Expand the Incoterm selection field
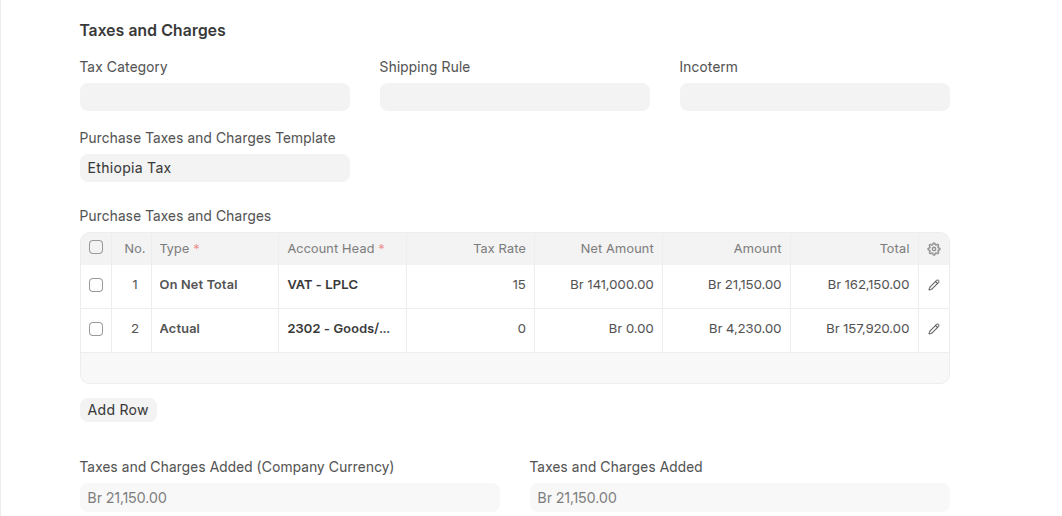The image size is (1062, 516). click(814, 97)
